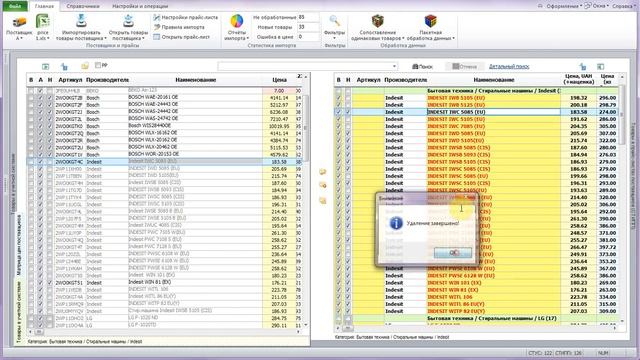
Task: Toggle Н checkbox for left Indesit WIN 81 (EX) row
Action: click(x=50, y=282)
